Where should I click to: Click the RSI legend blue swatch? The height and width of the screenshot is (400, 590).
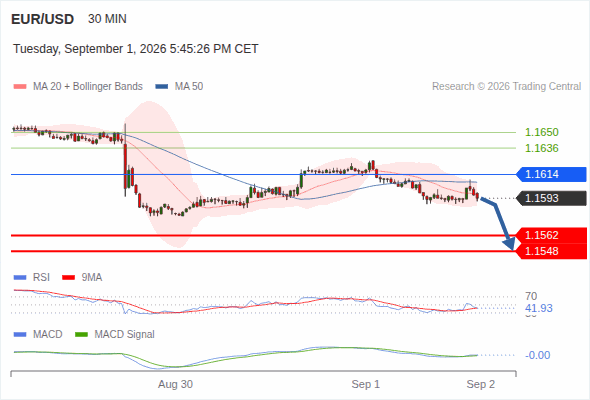[x=20, y=278]
